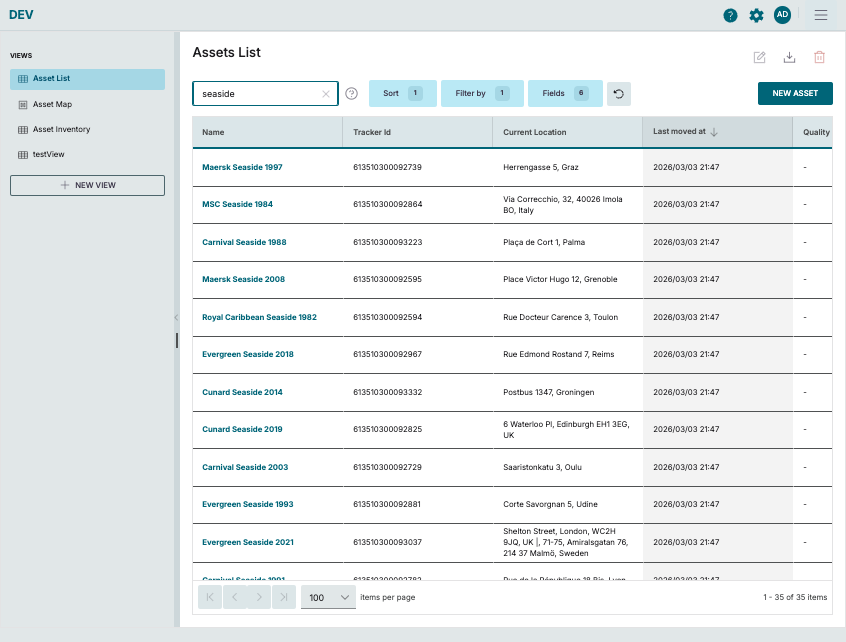Open the hamburger menu icon
This screenshot has height=642, width=846.
tap(821, 15)
